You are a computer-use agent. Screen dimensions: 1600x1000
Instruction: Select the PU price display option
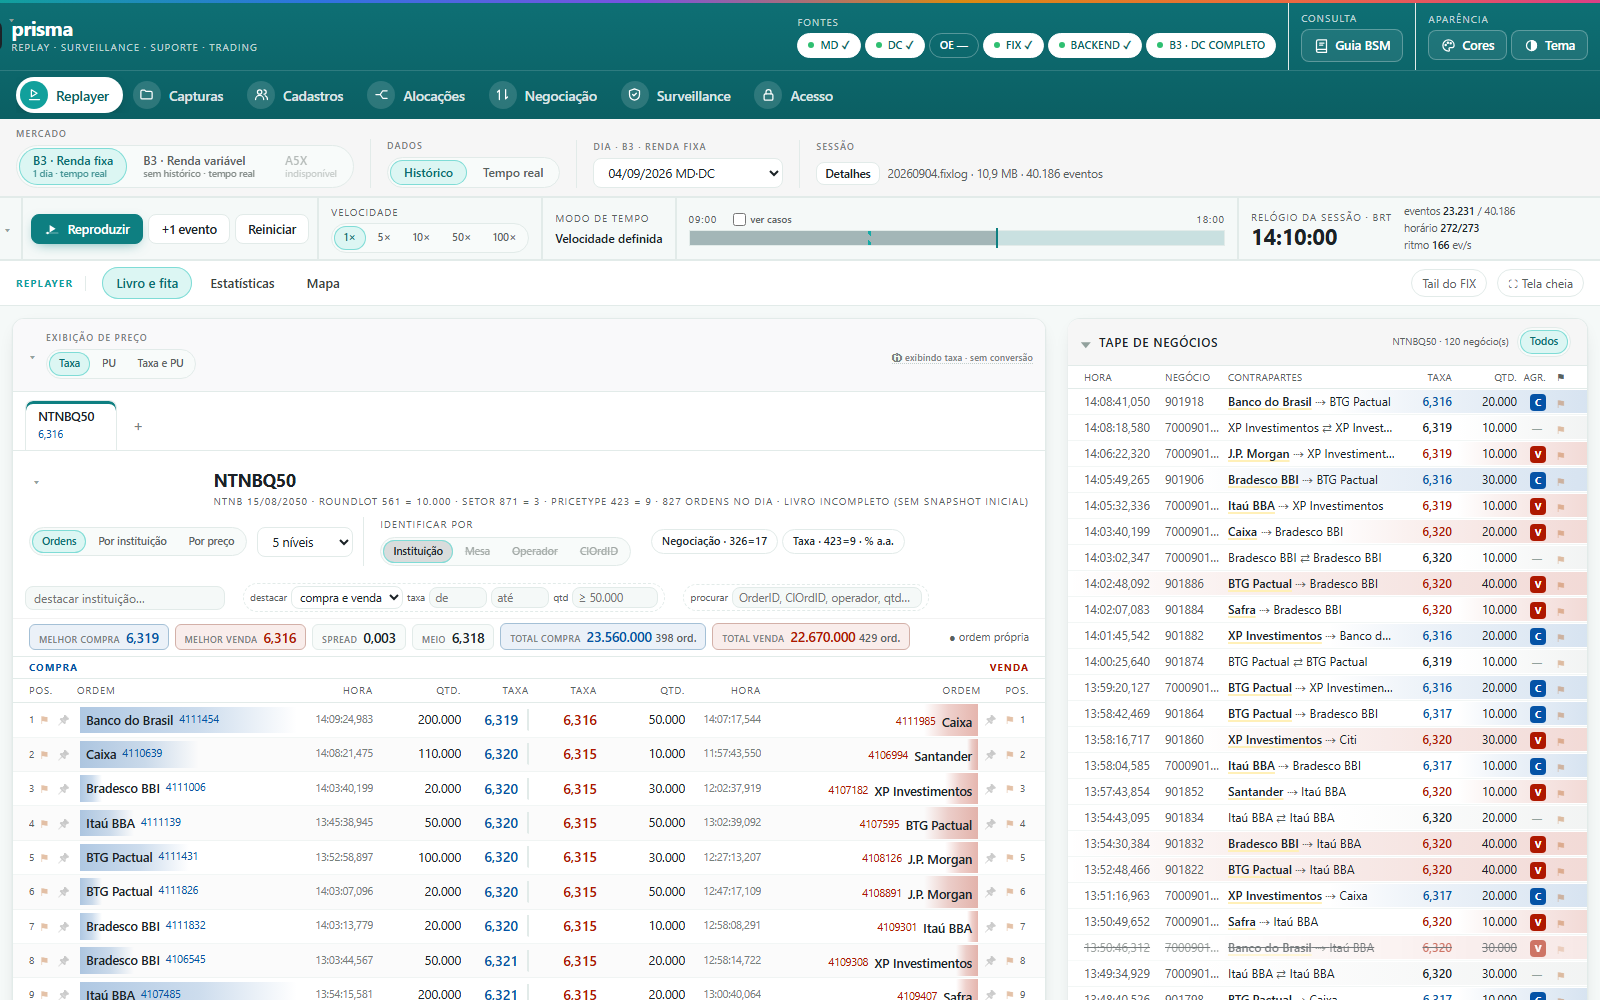[x=109, y=363]
